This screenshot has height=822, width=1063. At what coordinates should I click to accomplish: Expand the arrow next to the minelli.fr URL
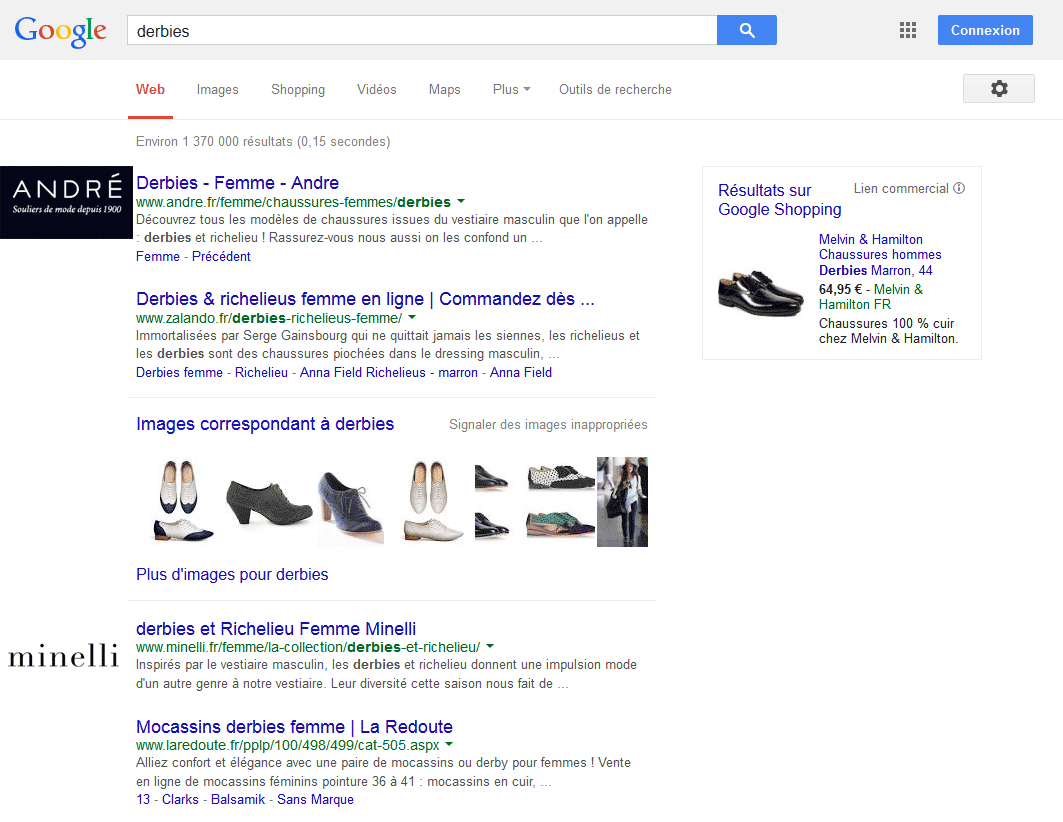pyautogui.click(x=490, y=646)
